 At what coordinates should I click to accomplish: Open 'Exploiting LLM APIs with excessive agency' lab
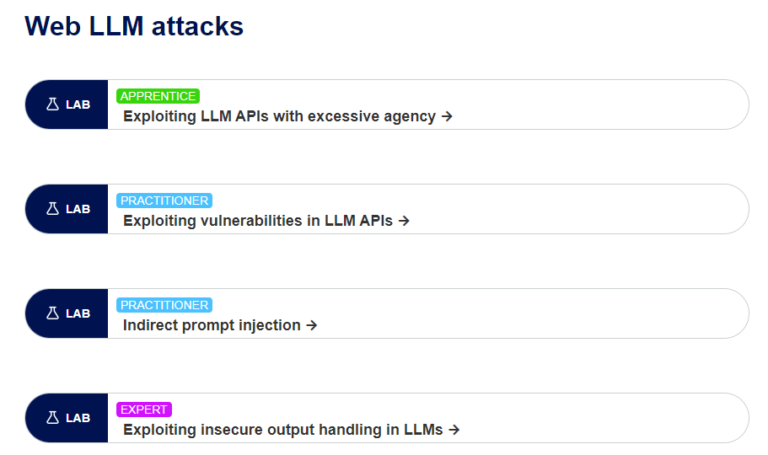click(279, 116)
